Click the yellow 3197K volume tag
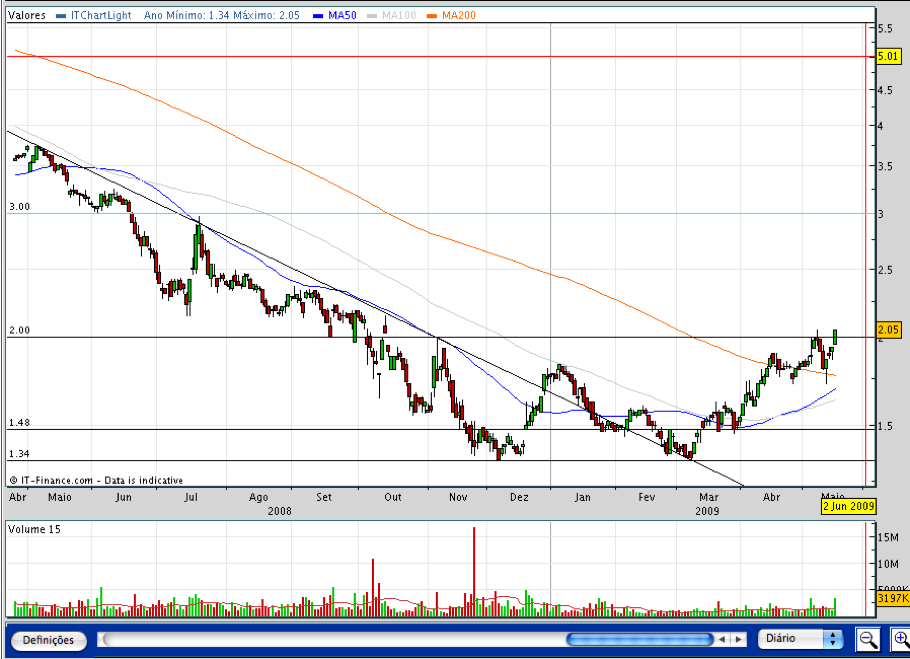910x659 pixels. click(893, 598)
